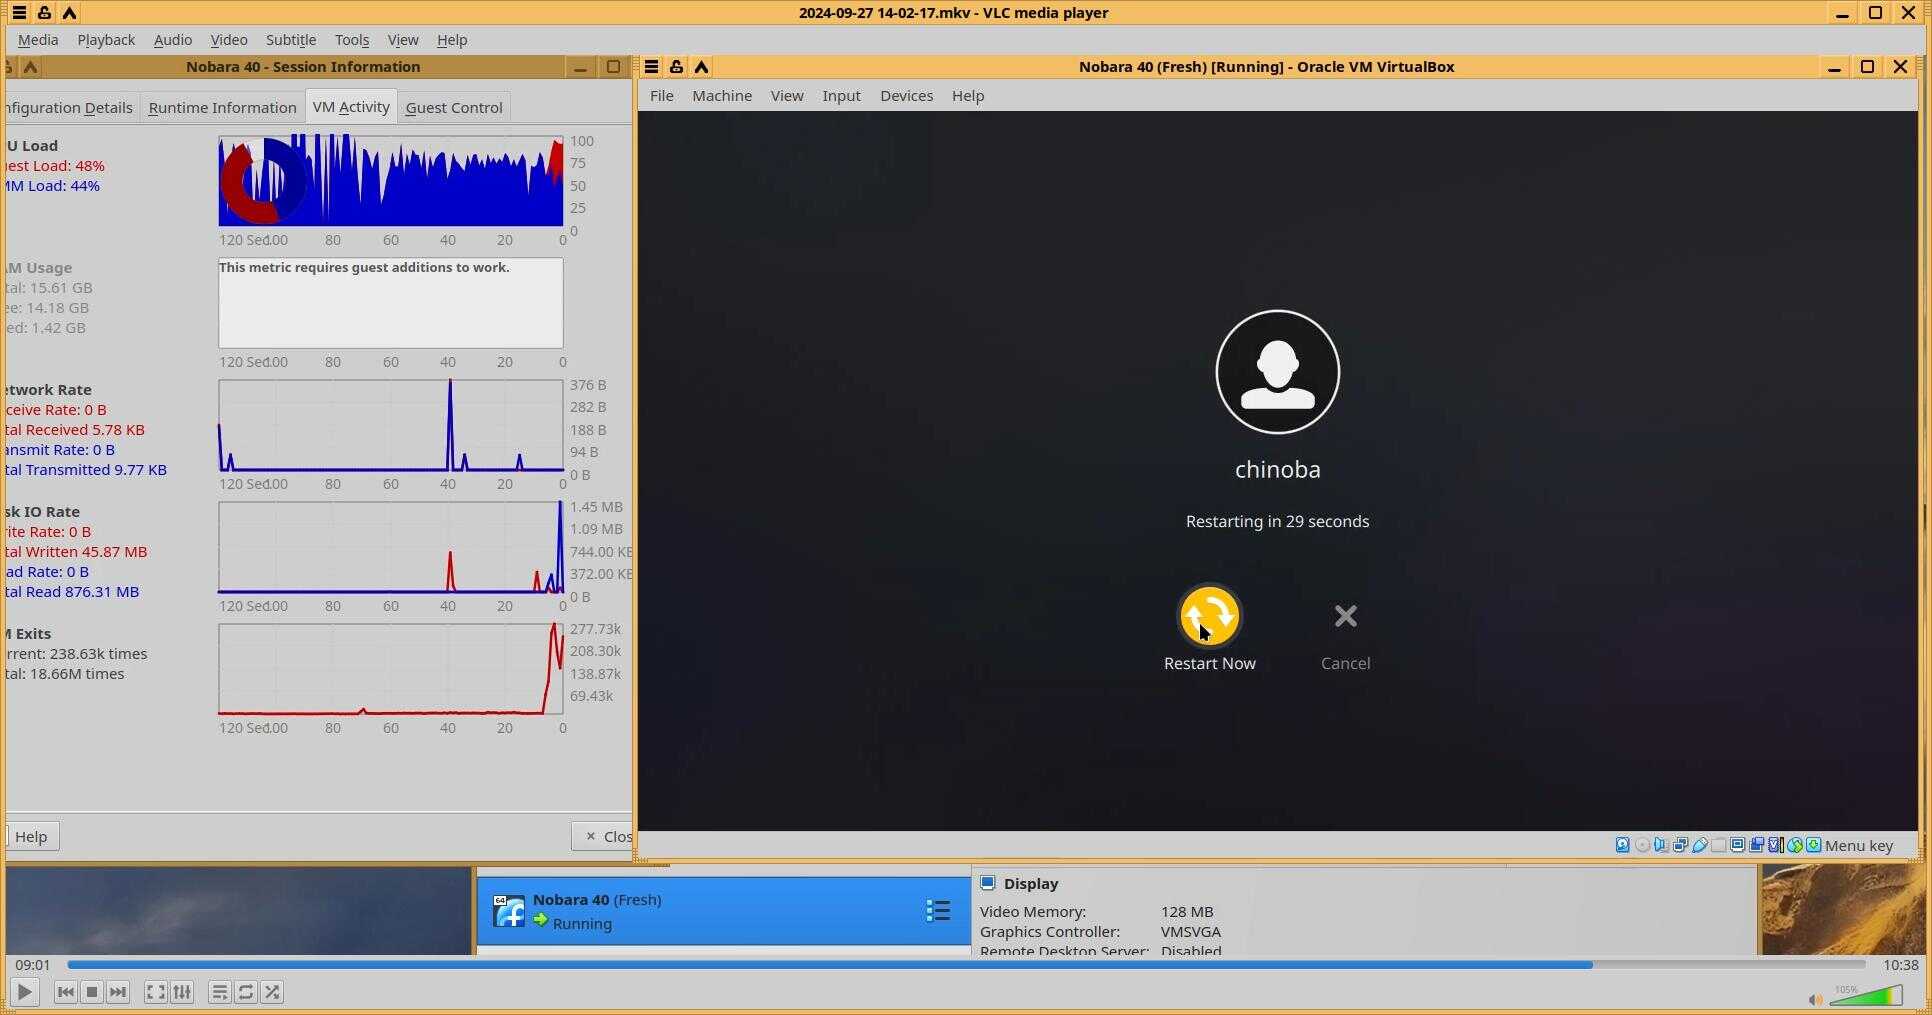Click the USB devices status icon

click(1699, 845)
